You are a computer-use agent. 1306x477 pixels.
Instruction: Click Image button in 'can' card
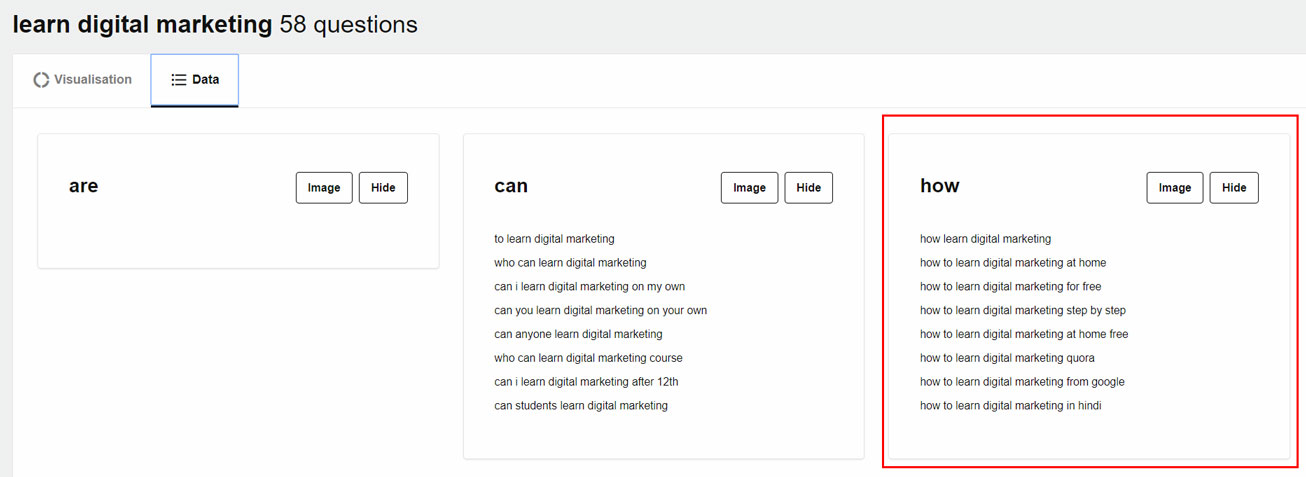click(x=749, y=188)
